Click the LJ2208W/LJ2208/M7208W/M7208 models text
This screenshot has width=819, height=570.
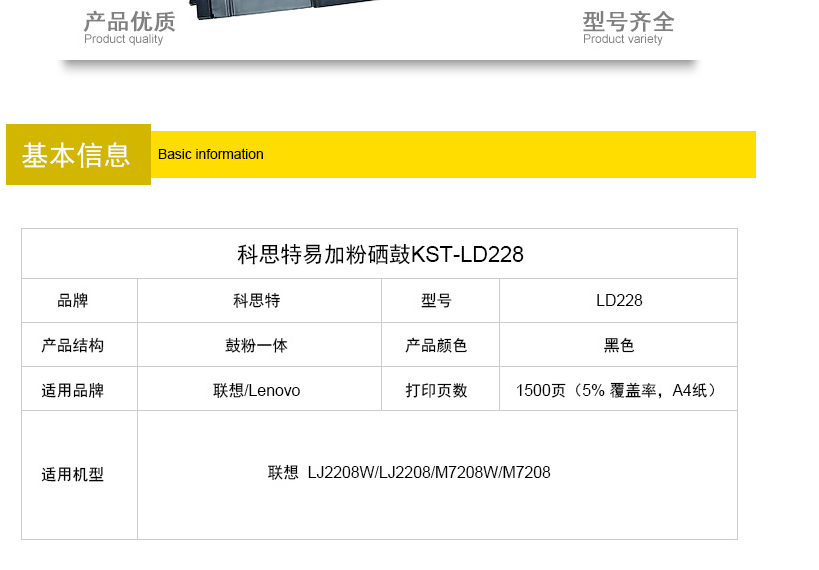coord(429,473)
